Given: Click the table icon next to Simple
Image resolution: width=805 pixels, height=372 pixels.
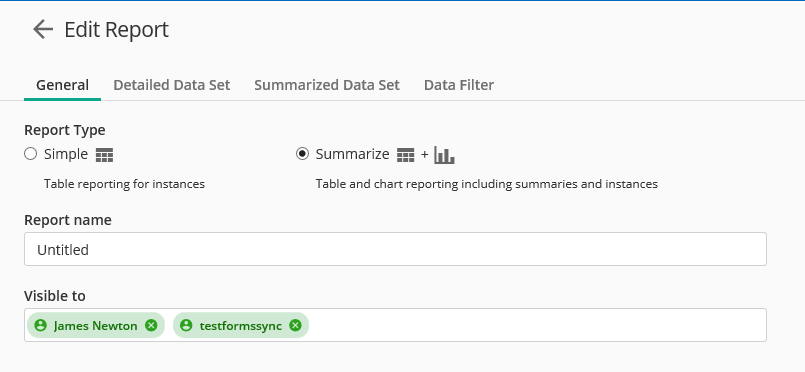Looking at the screenshot, I should coord(104,155).
